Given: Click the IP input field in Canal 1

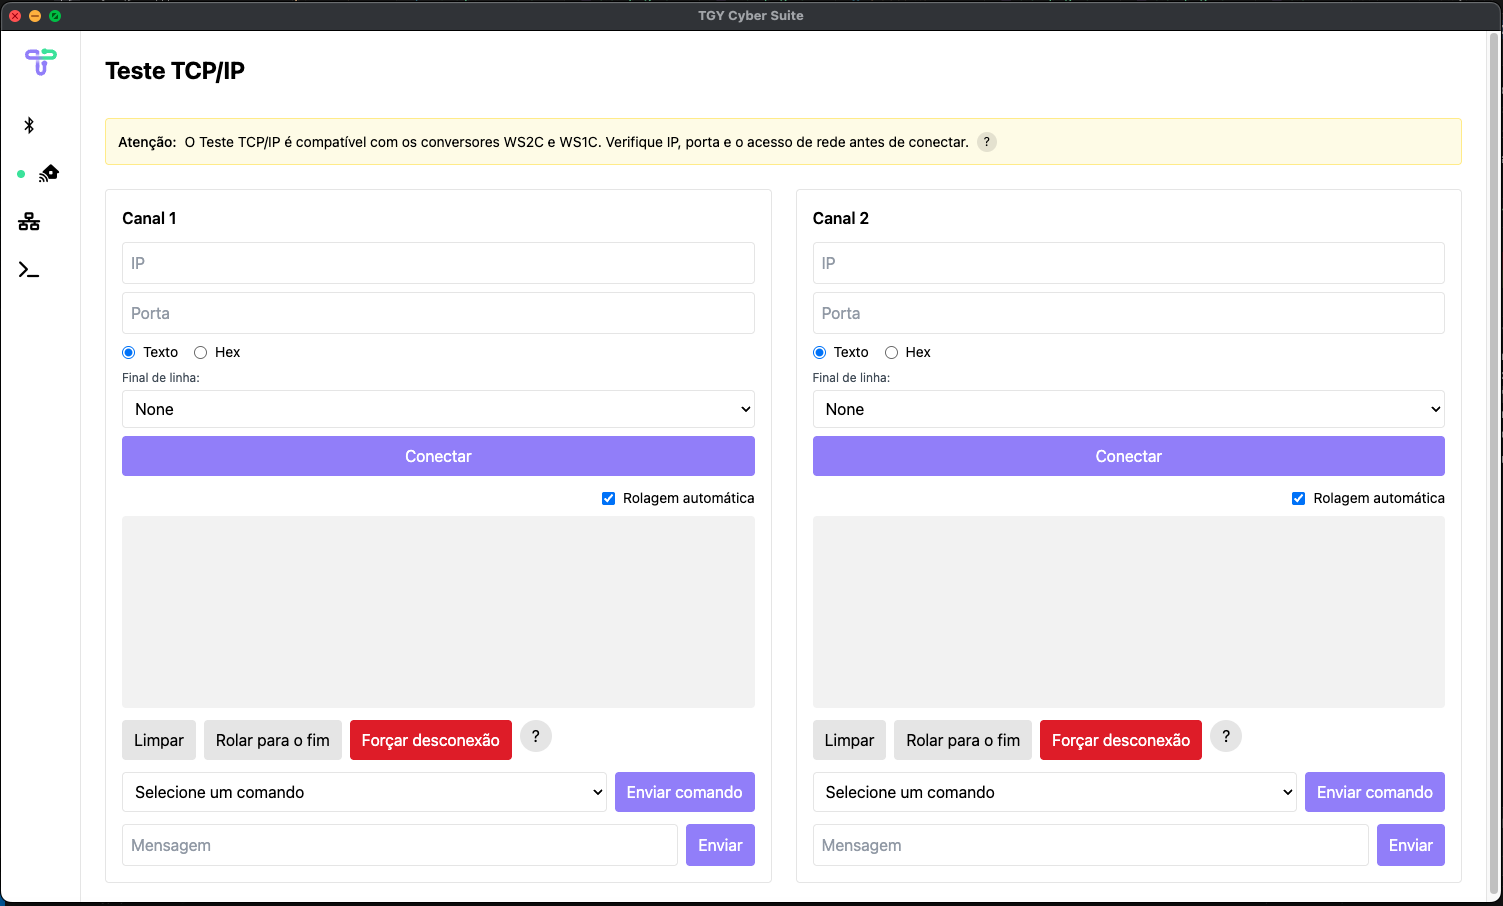Looking at the screenshot, I should tap(438, 263).
